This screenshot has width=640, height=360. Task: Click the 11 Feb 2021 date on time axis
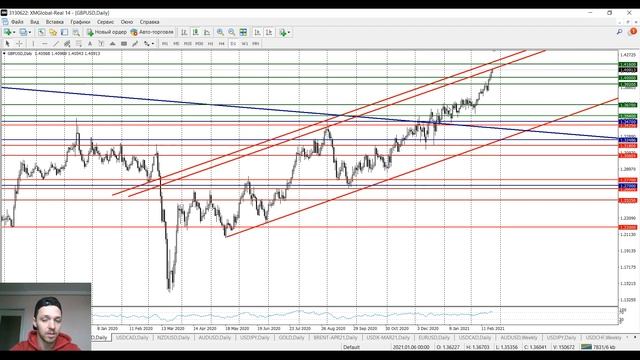pos(493,328)
